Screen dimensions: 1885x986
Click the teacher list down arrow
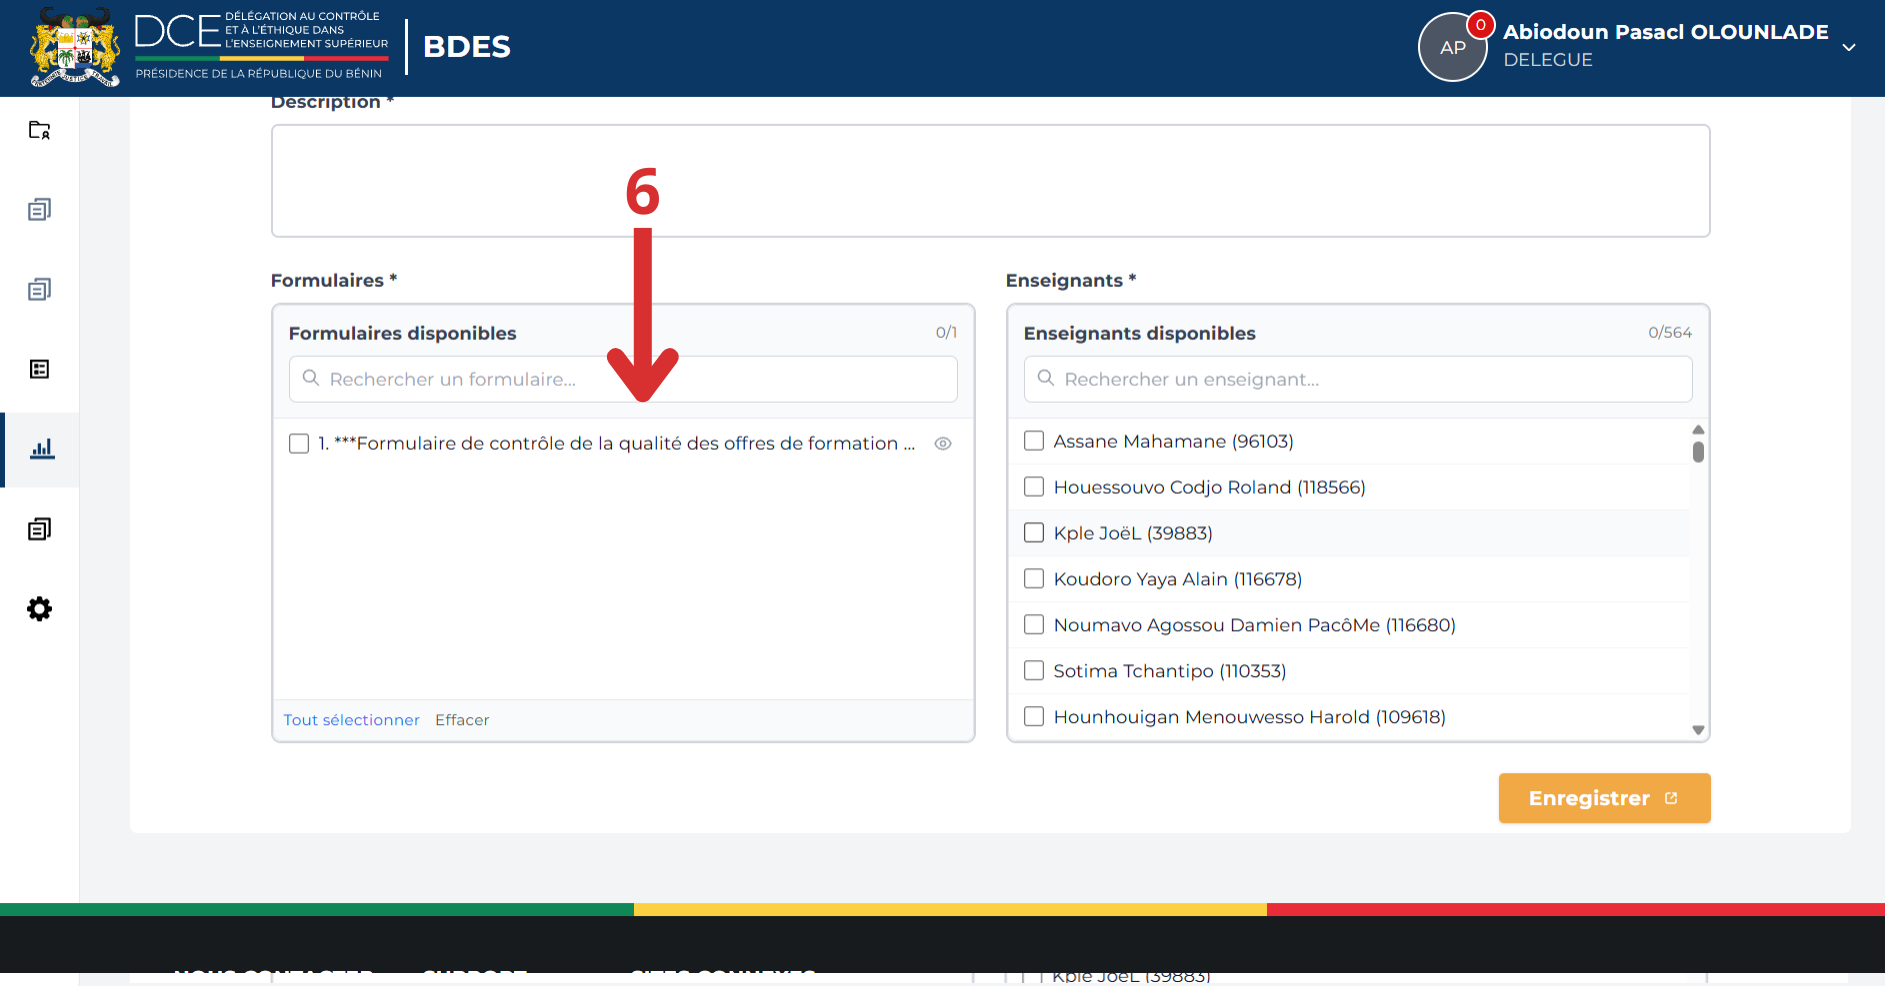coord(1698,730)
